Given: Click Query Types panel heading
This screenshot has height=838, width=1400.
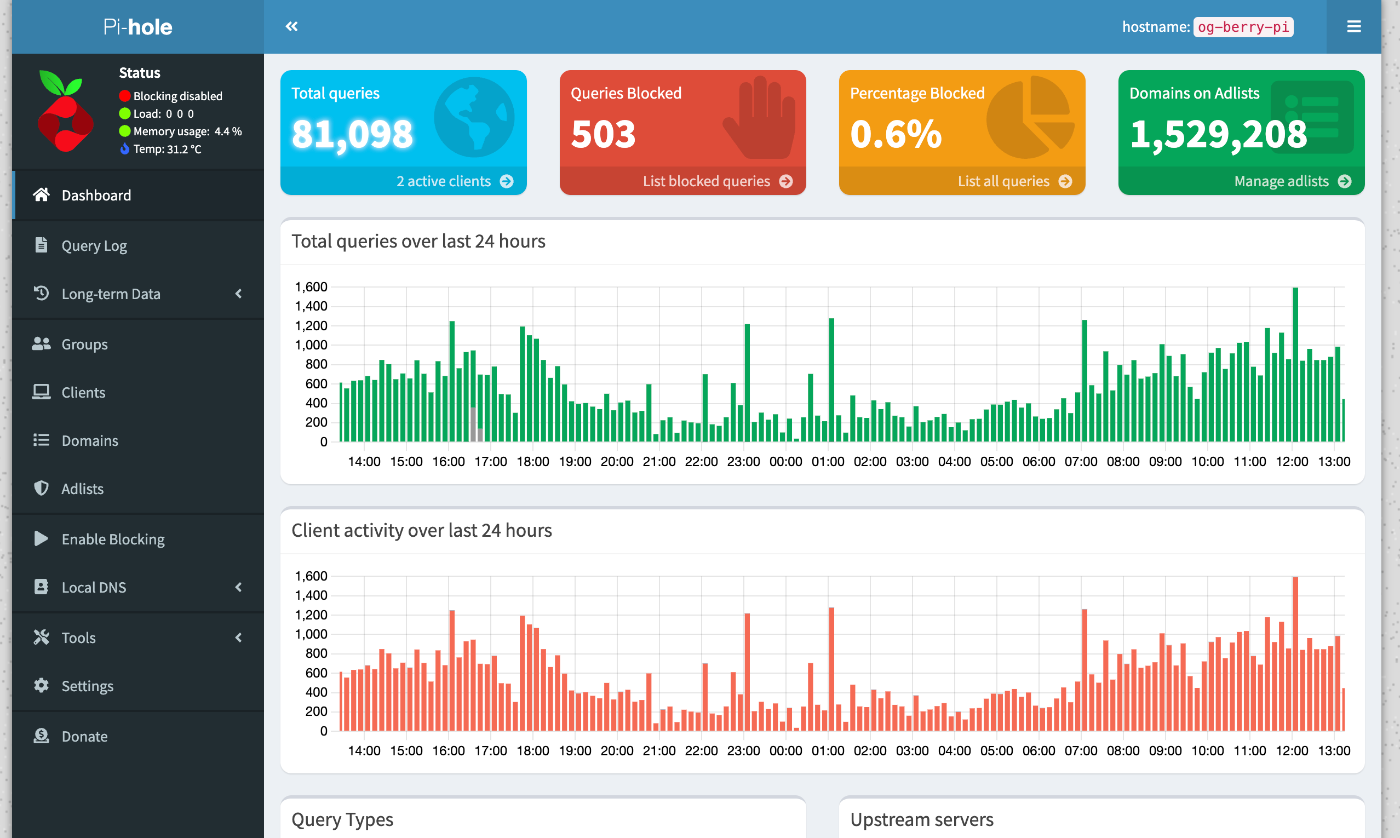Looking at the screenshot, I should click(342, 820).
